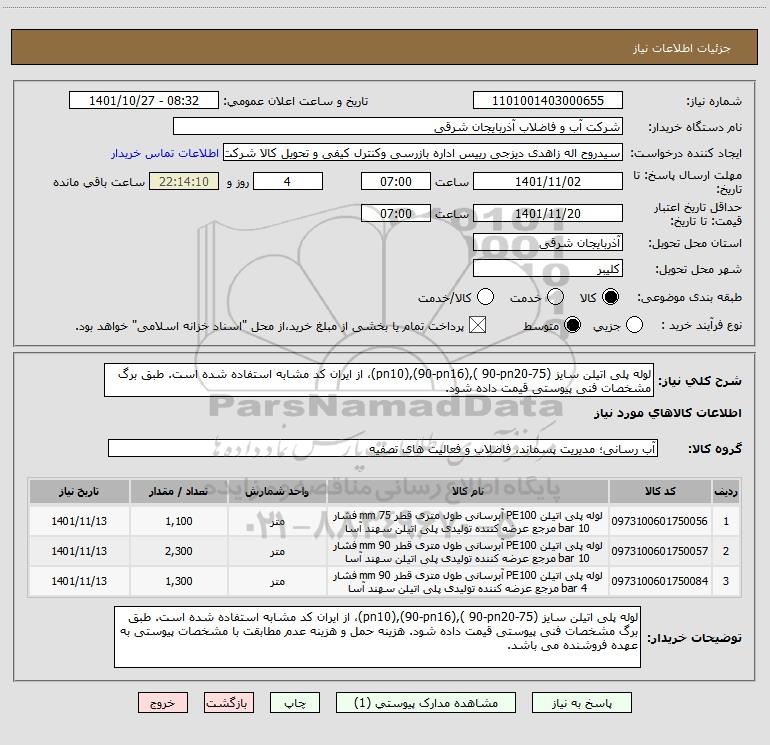Click quantity 2,300 in row 2
This screenshot has height=745, width=770.
coord(179,552)
